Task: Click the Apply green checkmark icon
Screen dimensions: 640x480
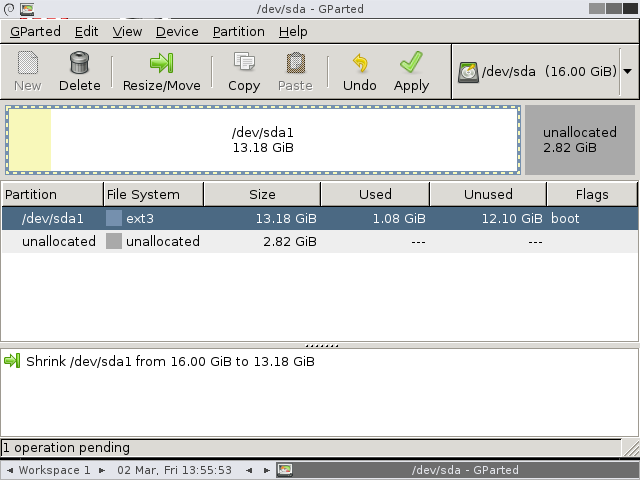Action: (411, 62)
